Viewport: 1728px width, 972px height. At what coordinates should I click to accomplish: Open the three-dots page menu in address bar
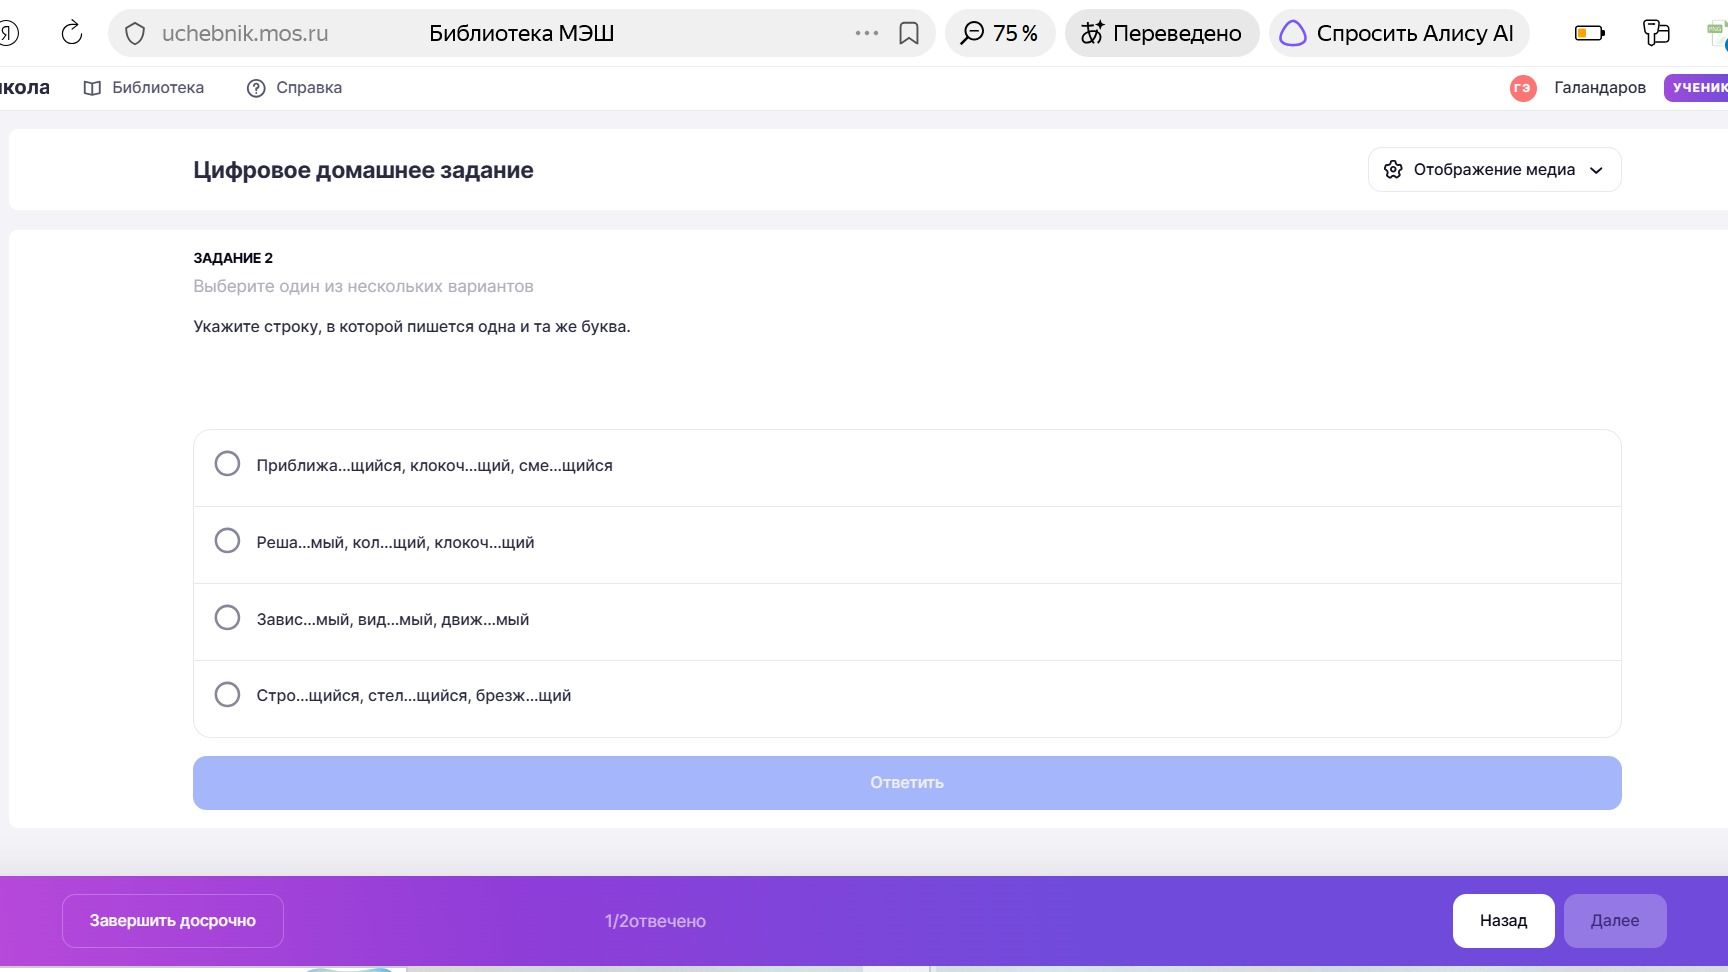pos(866,33)
